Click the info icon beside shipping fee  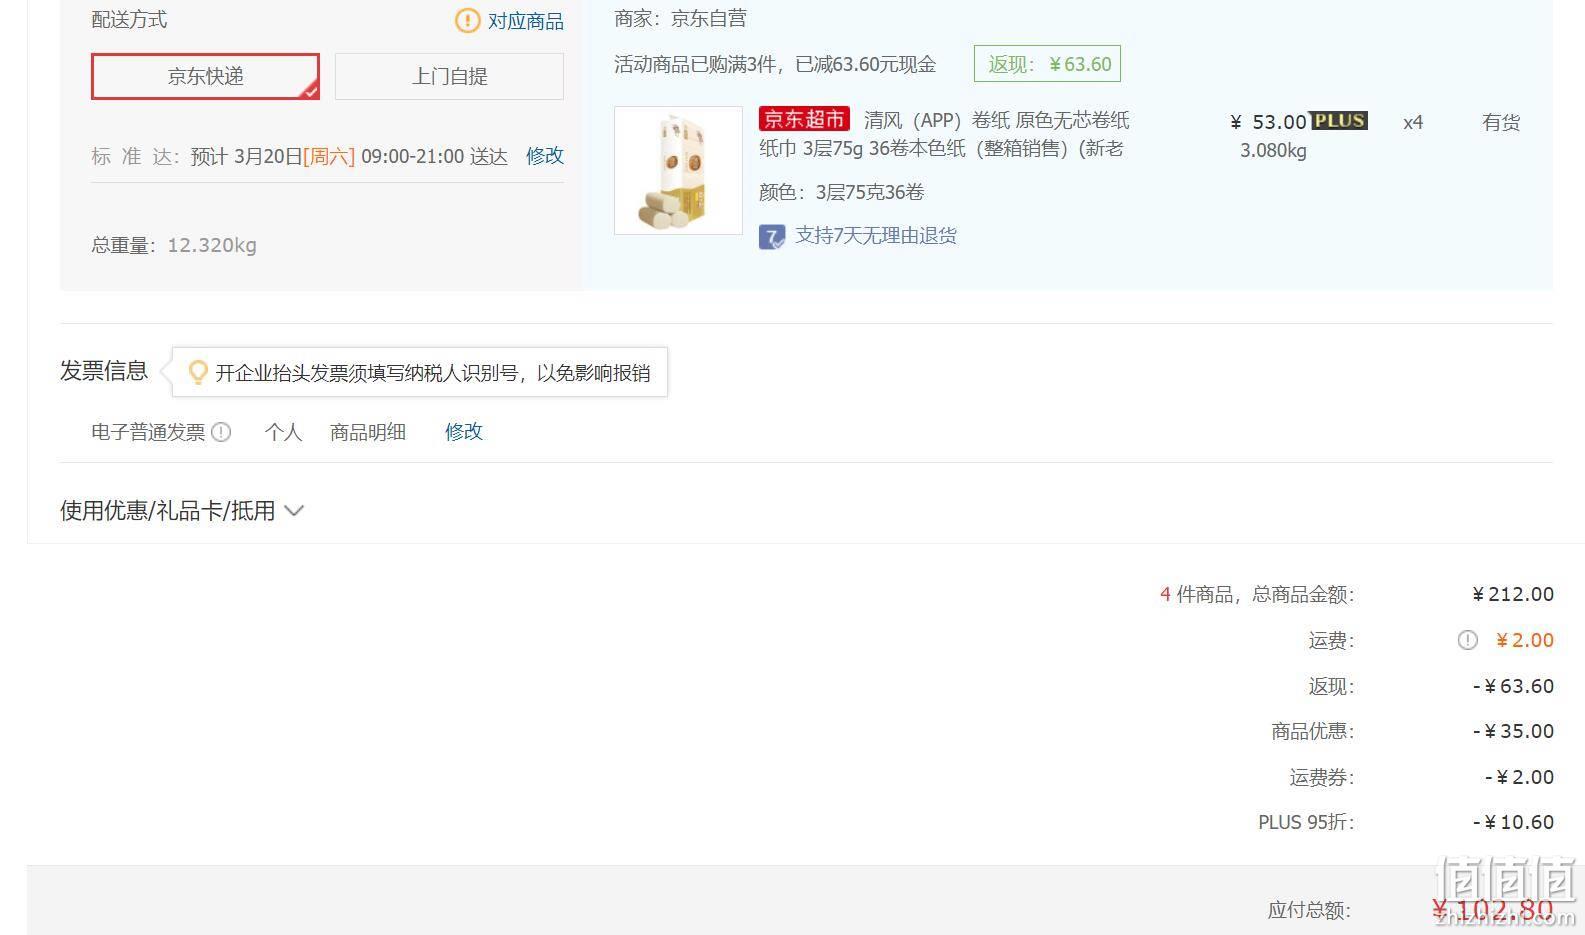pos(1467,640)
